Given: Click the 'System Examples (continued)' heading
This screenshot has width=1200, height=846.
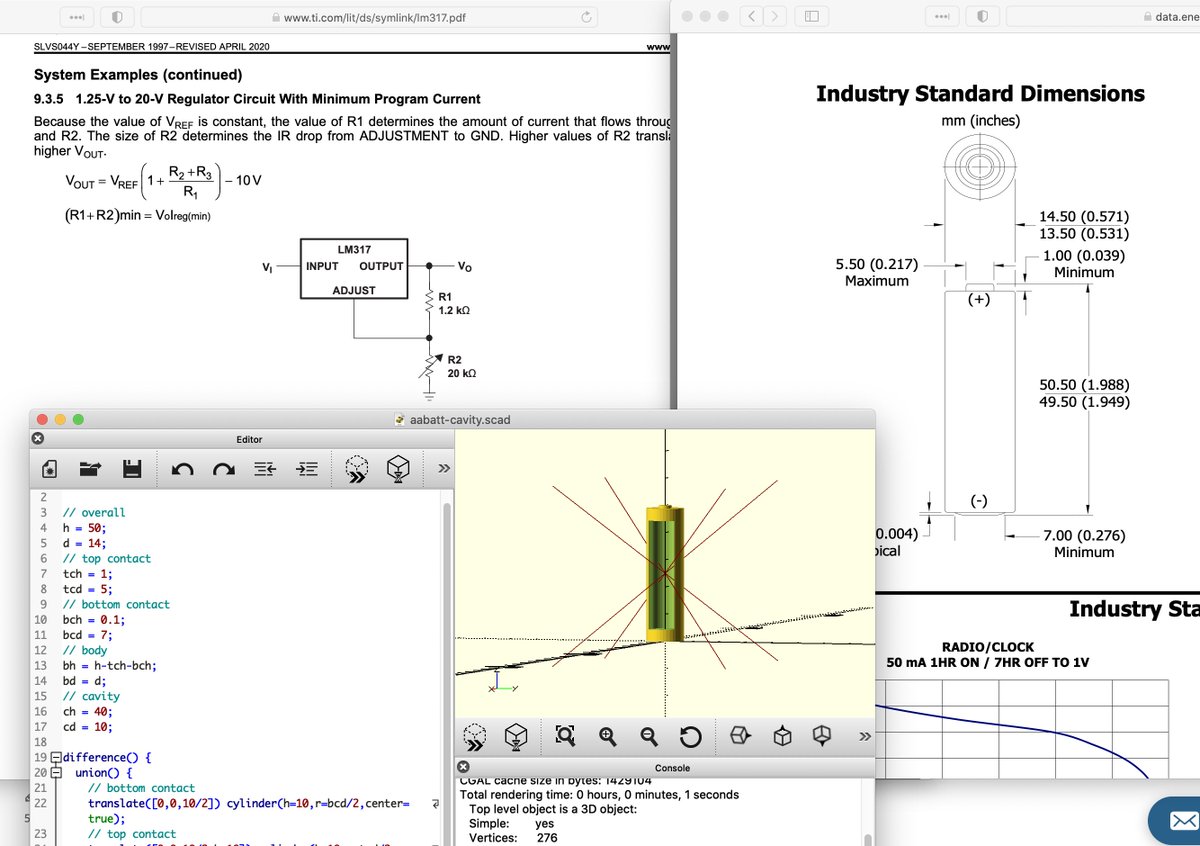Looking at the screenshot, I should coord(138,75).
